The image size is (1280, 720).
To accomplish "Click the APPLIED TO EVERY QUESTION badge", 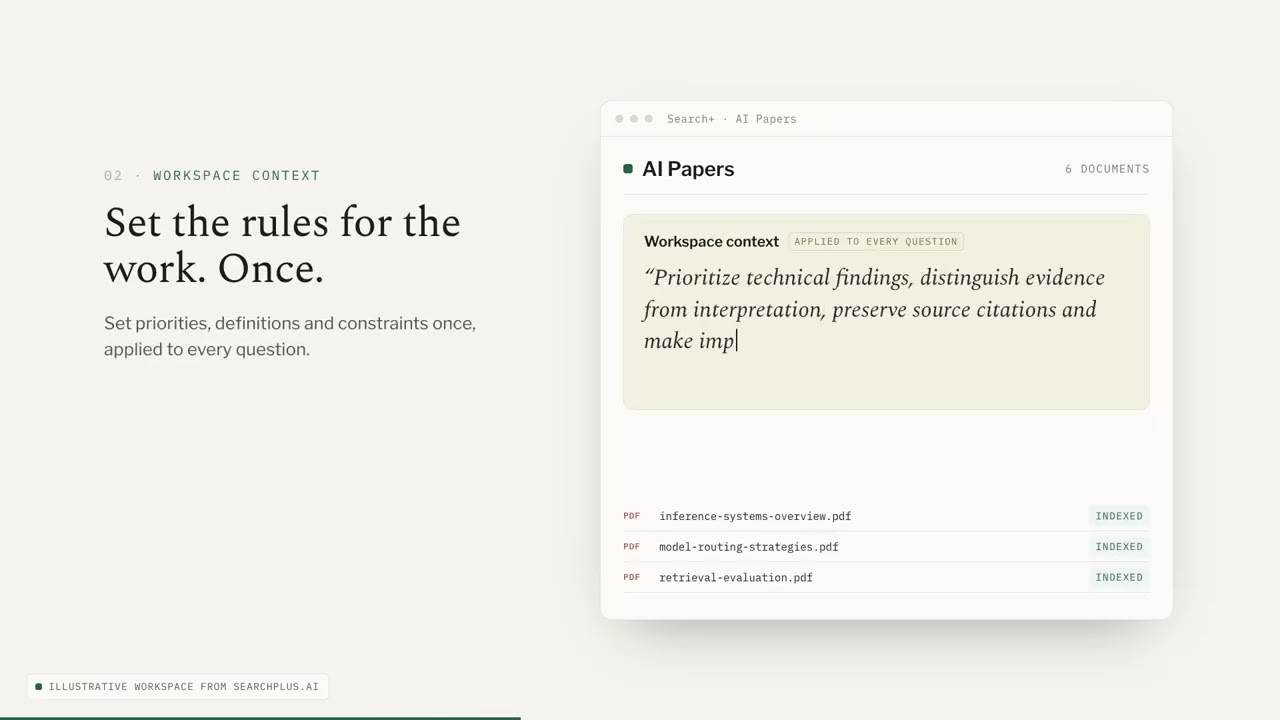I will coord(876,241).
